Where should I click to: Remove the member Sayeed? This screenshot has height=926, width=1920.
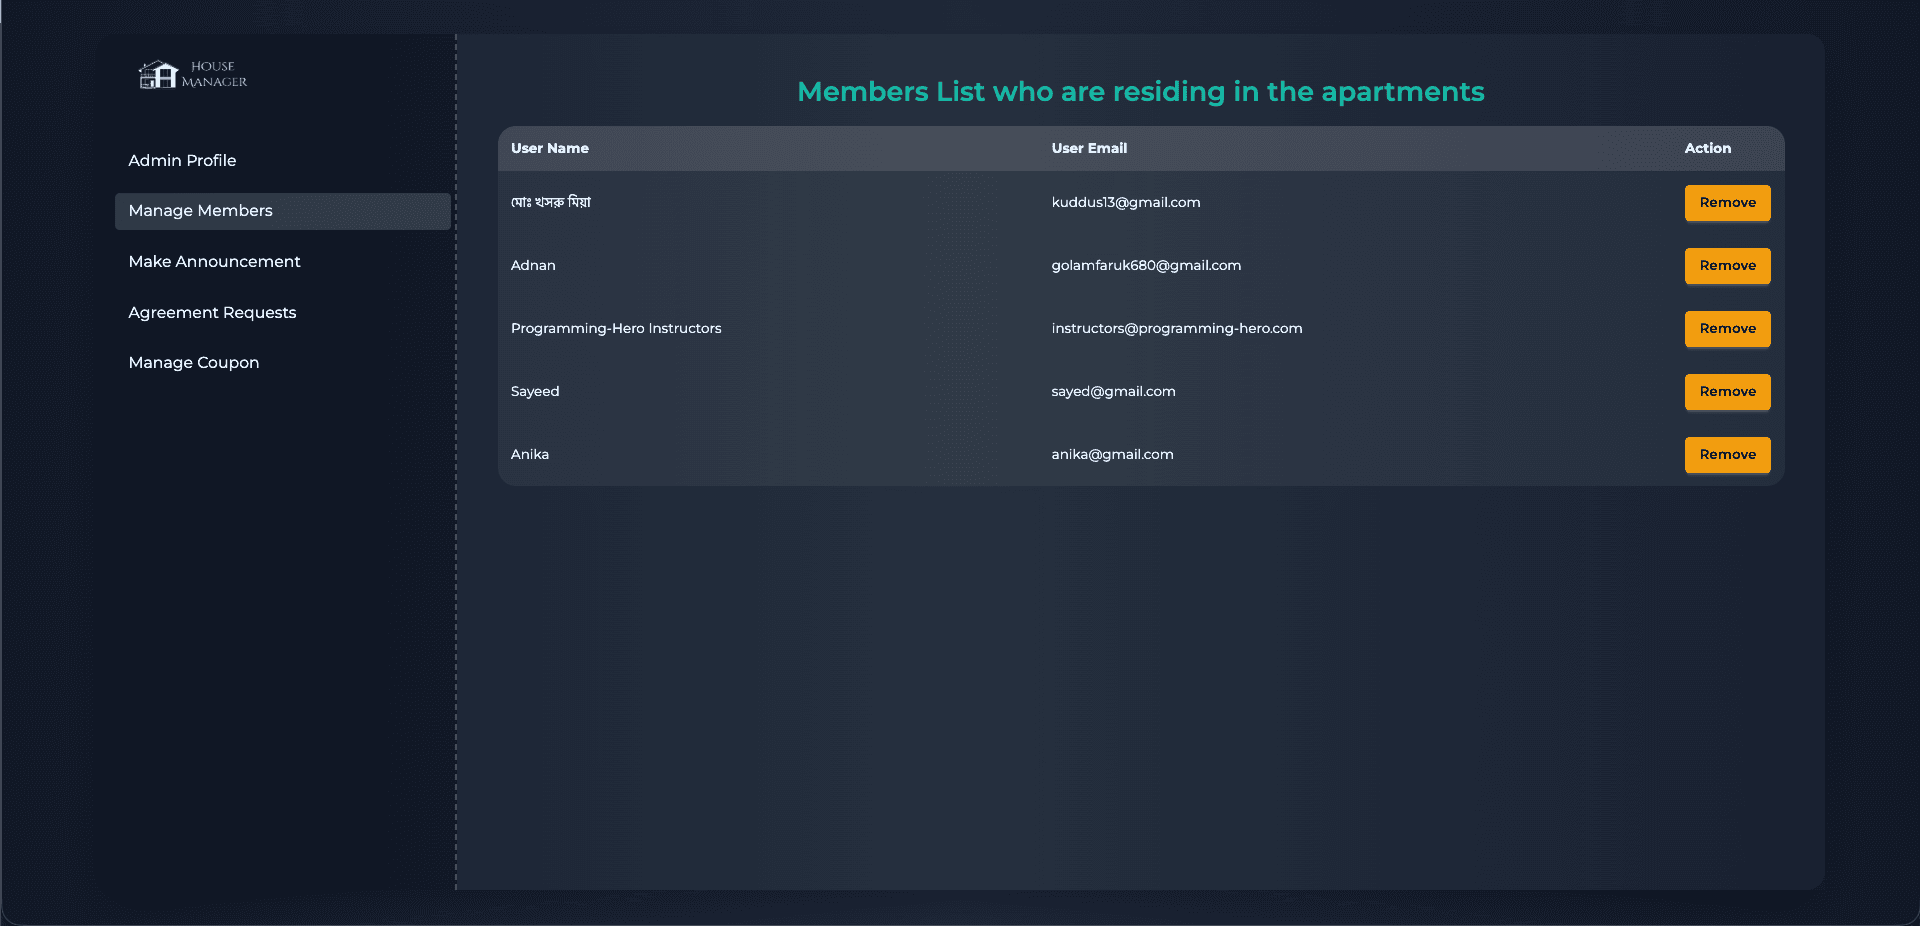pyautogui.click(x=1727, y=392)
